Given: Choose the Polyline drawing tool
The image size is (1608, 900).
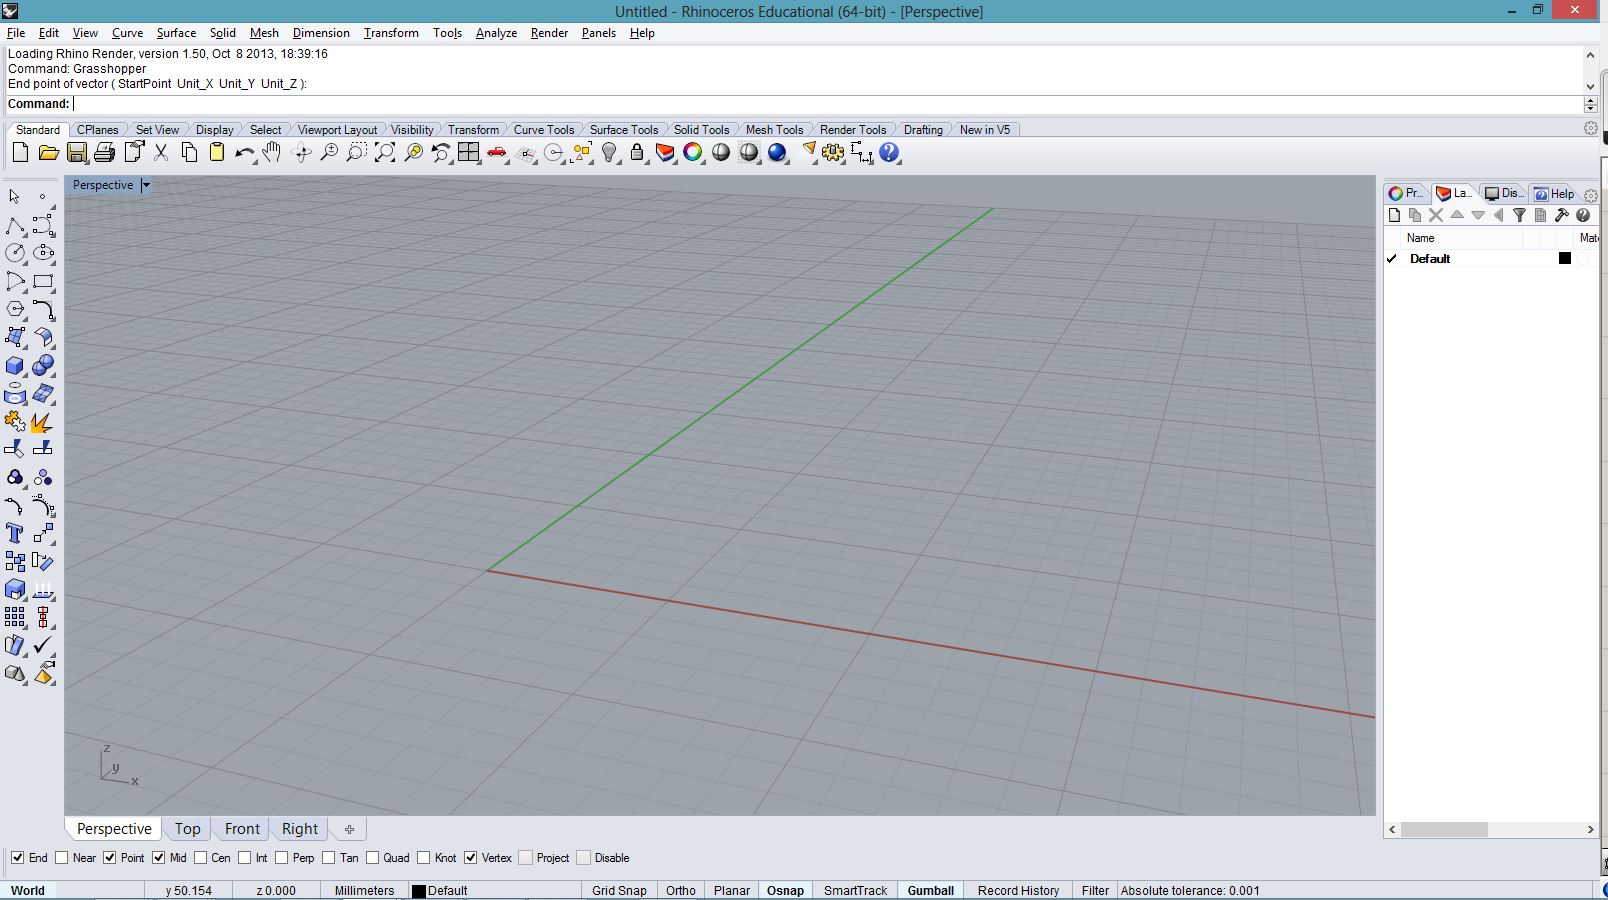Looking at the screenshot, I should click(x=15, y=226).
